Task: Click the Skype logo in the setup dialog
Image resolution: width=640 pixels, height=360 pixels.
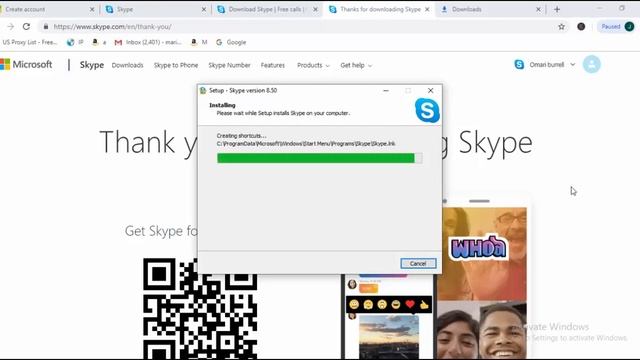Action: click(427, 110)
